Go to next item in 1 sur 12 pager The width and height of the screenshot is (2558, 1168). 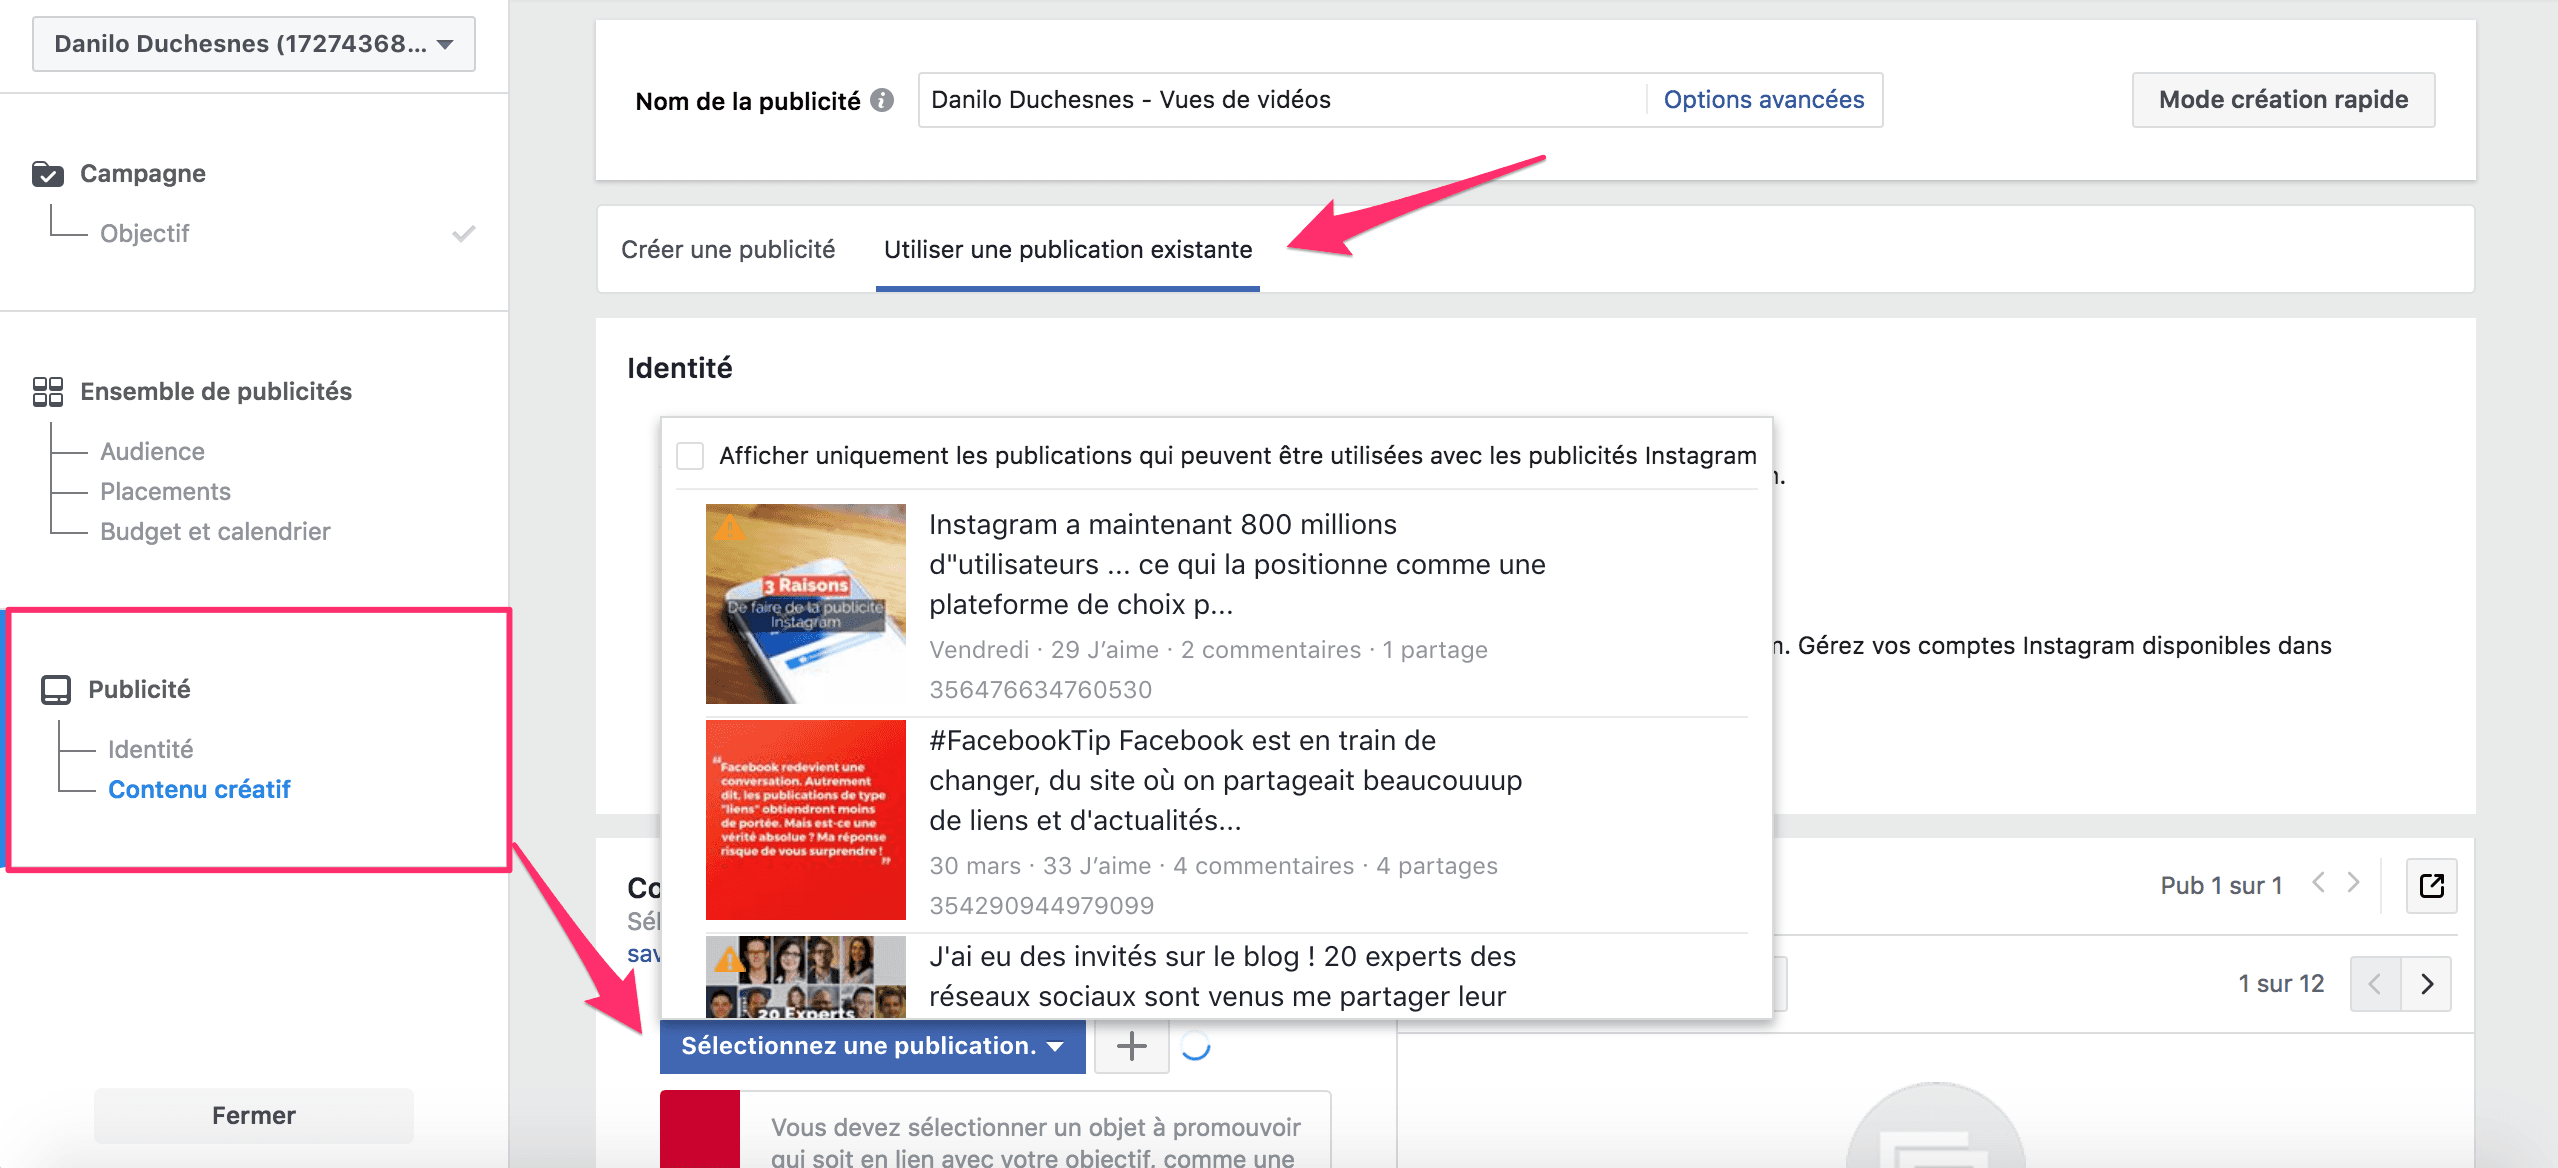coord(2427,984)
